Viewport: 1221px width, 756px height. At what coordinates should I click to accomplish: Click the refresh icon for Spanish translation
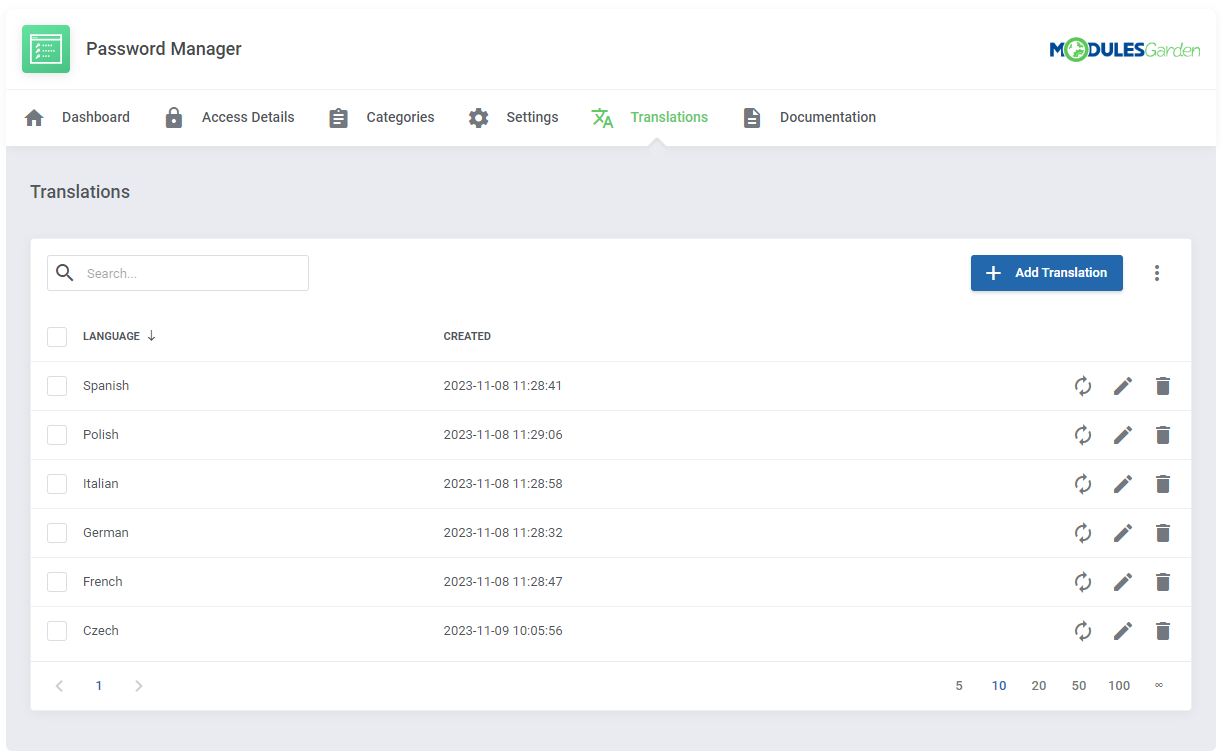tap(1083, 385)
